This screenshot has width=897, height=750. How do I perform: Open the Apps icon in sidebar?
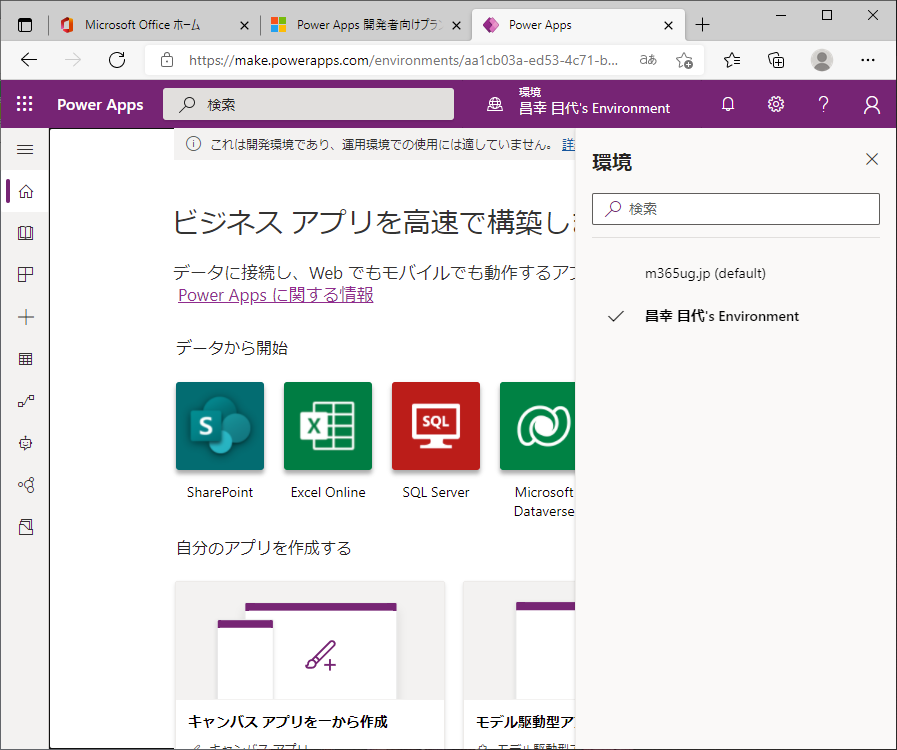pos(26,275)
